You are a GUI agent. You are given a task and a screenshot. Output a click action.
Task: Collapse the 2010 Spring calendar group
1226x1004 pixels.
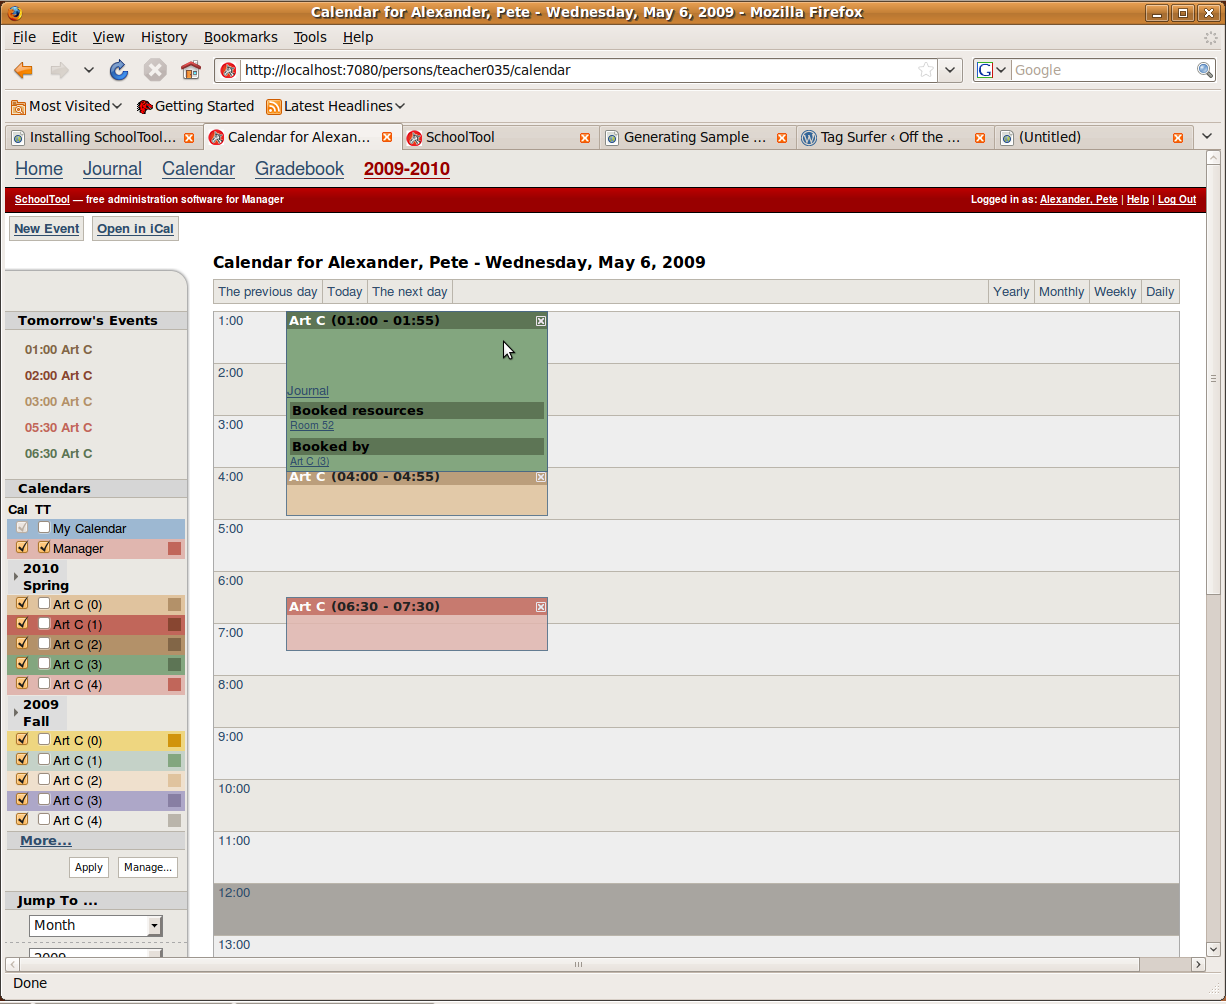pyautogui.click(x=16, y=576)
